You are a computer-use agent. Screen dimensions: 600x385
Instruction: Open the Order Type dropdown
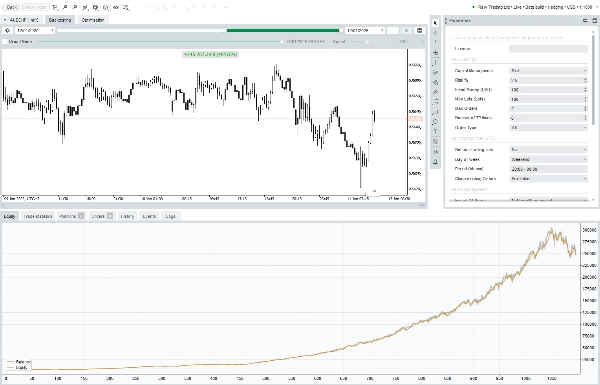[x=548, y=127]
